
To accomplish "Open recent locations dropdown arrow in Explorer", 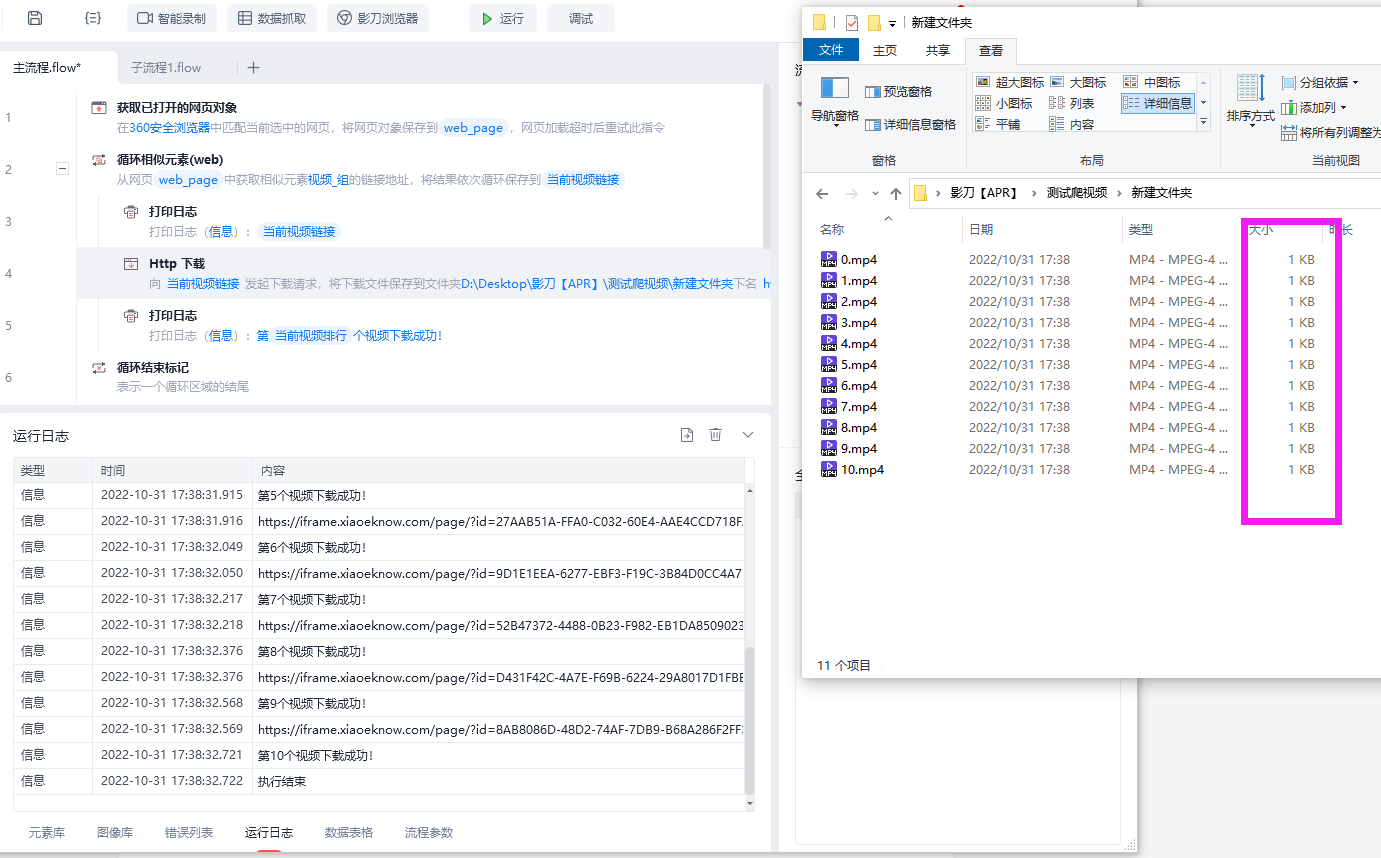I will (x=875, y=193).
